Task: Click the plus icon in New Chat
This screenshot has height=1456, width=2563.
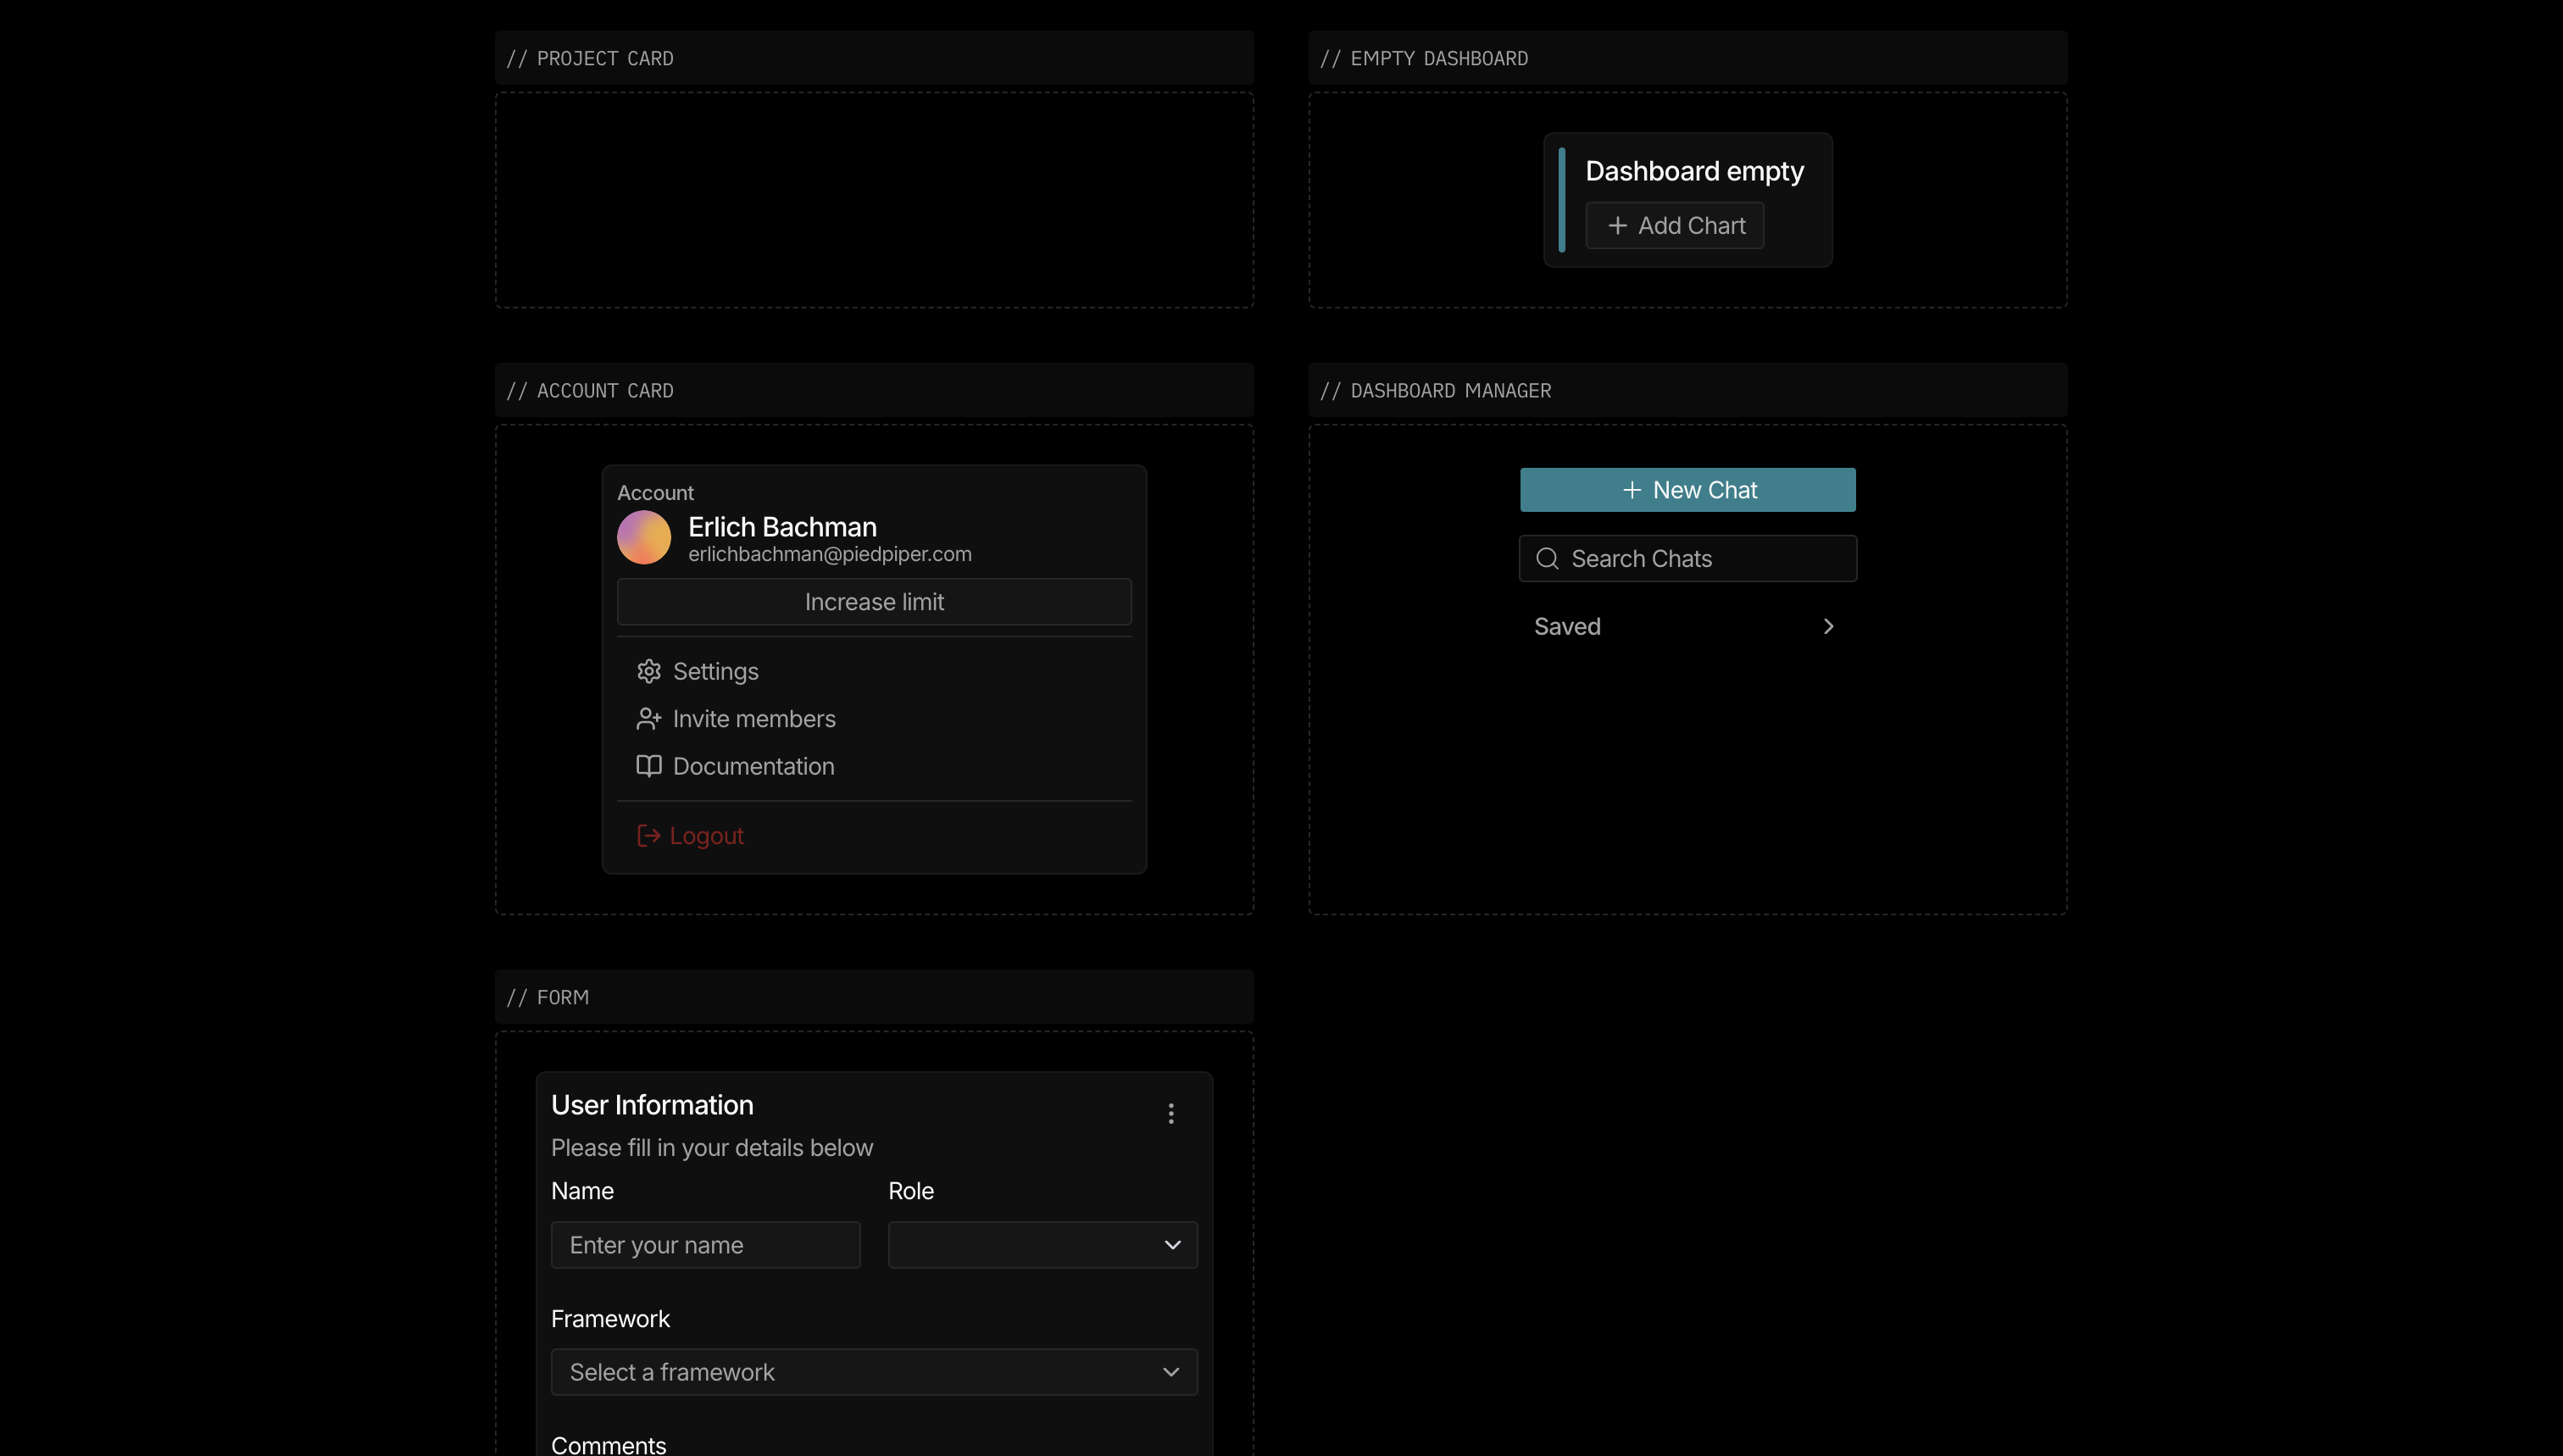Action: (x=1632, y=490)
